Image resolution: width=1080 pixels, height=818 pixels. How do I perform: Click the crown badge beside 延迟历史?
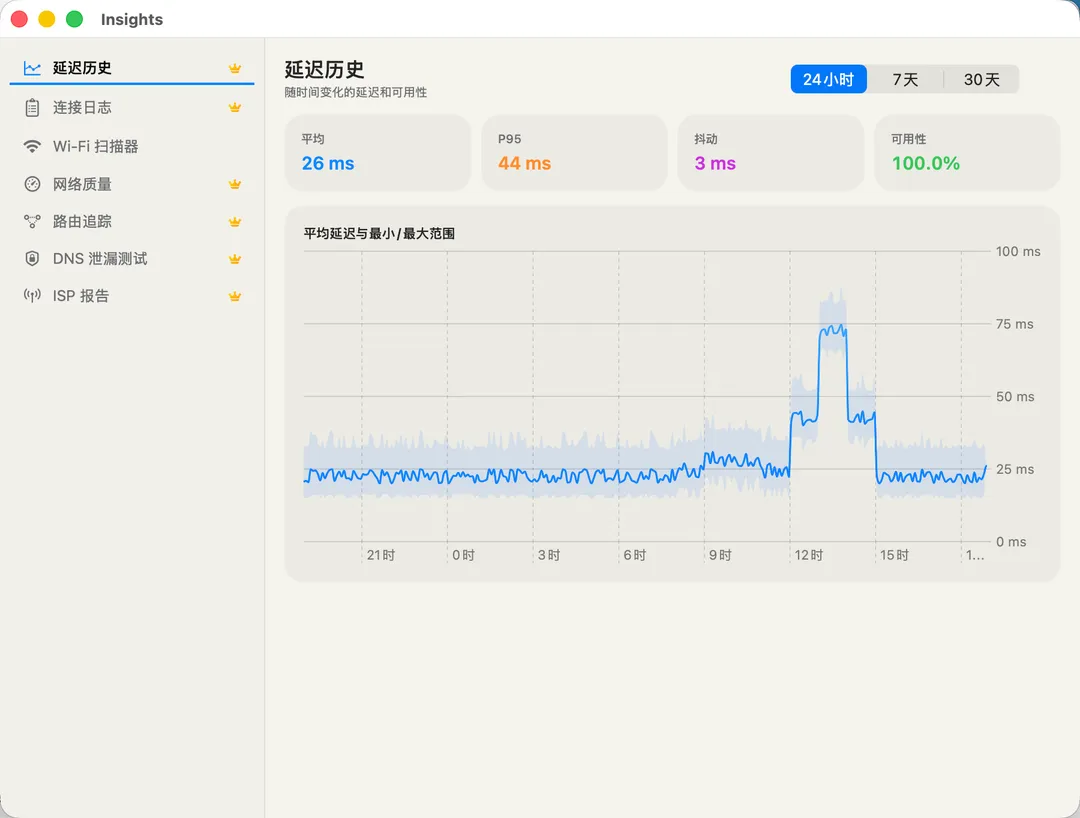click(x=235, y=68)
